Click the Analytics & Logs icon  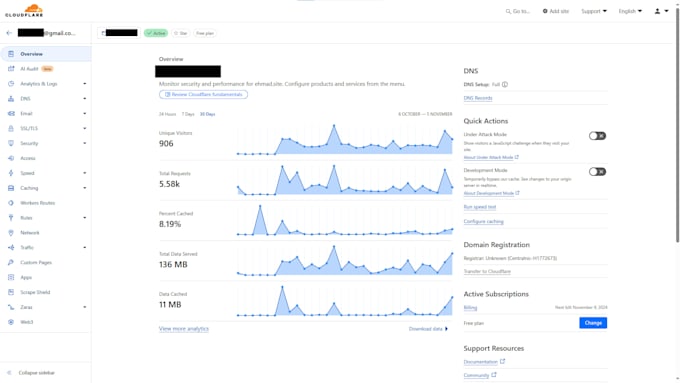11,84
